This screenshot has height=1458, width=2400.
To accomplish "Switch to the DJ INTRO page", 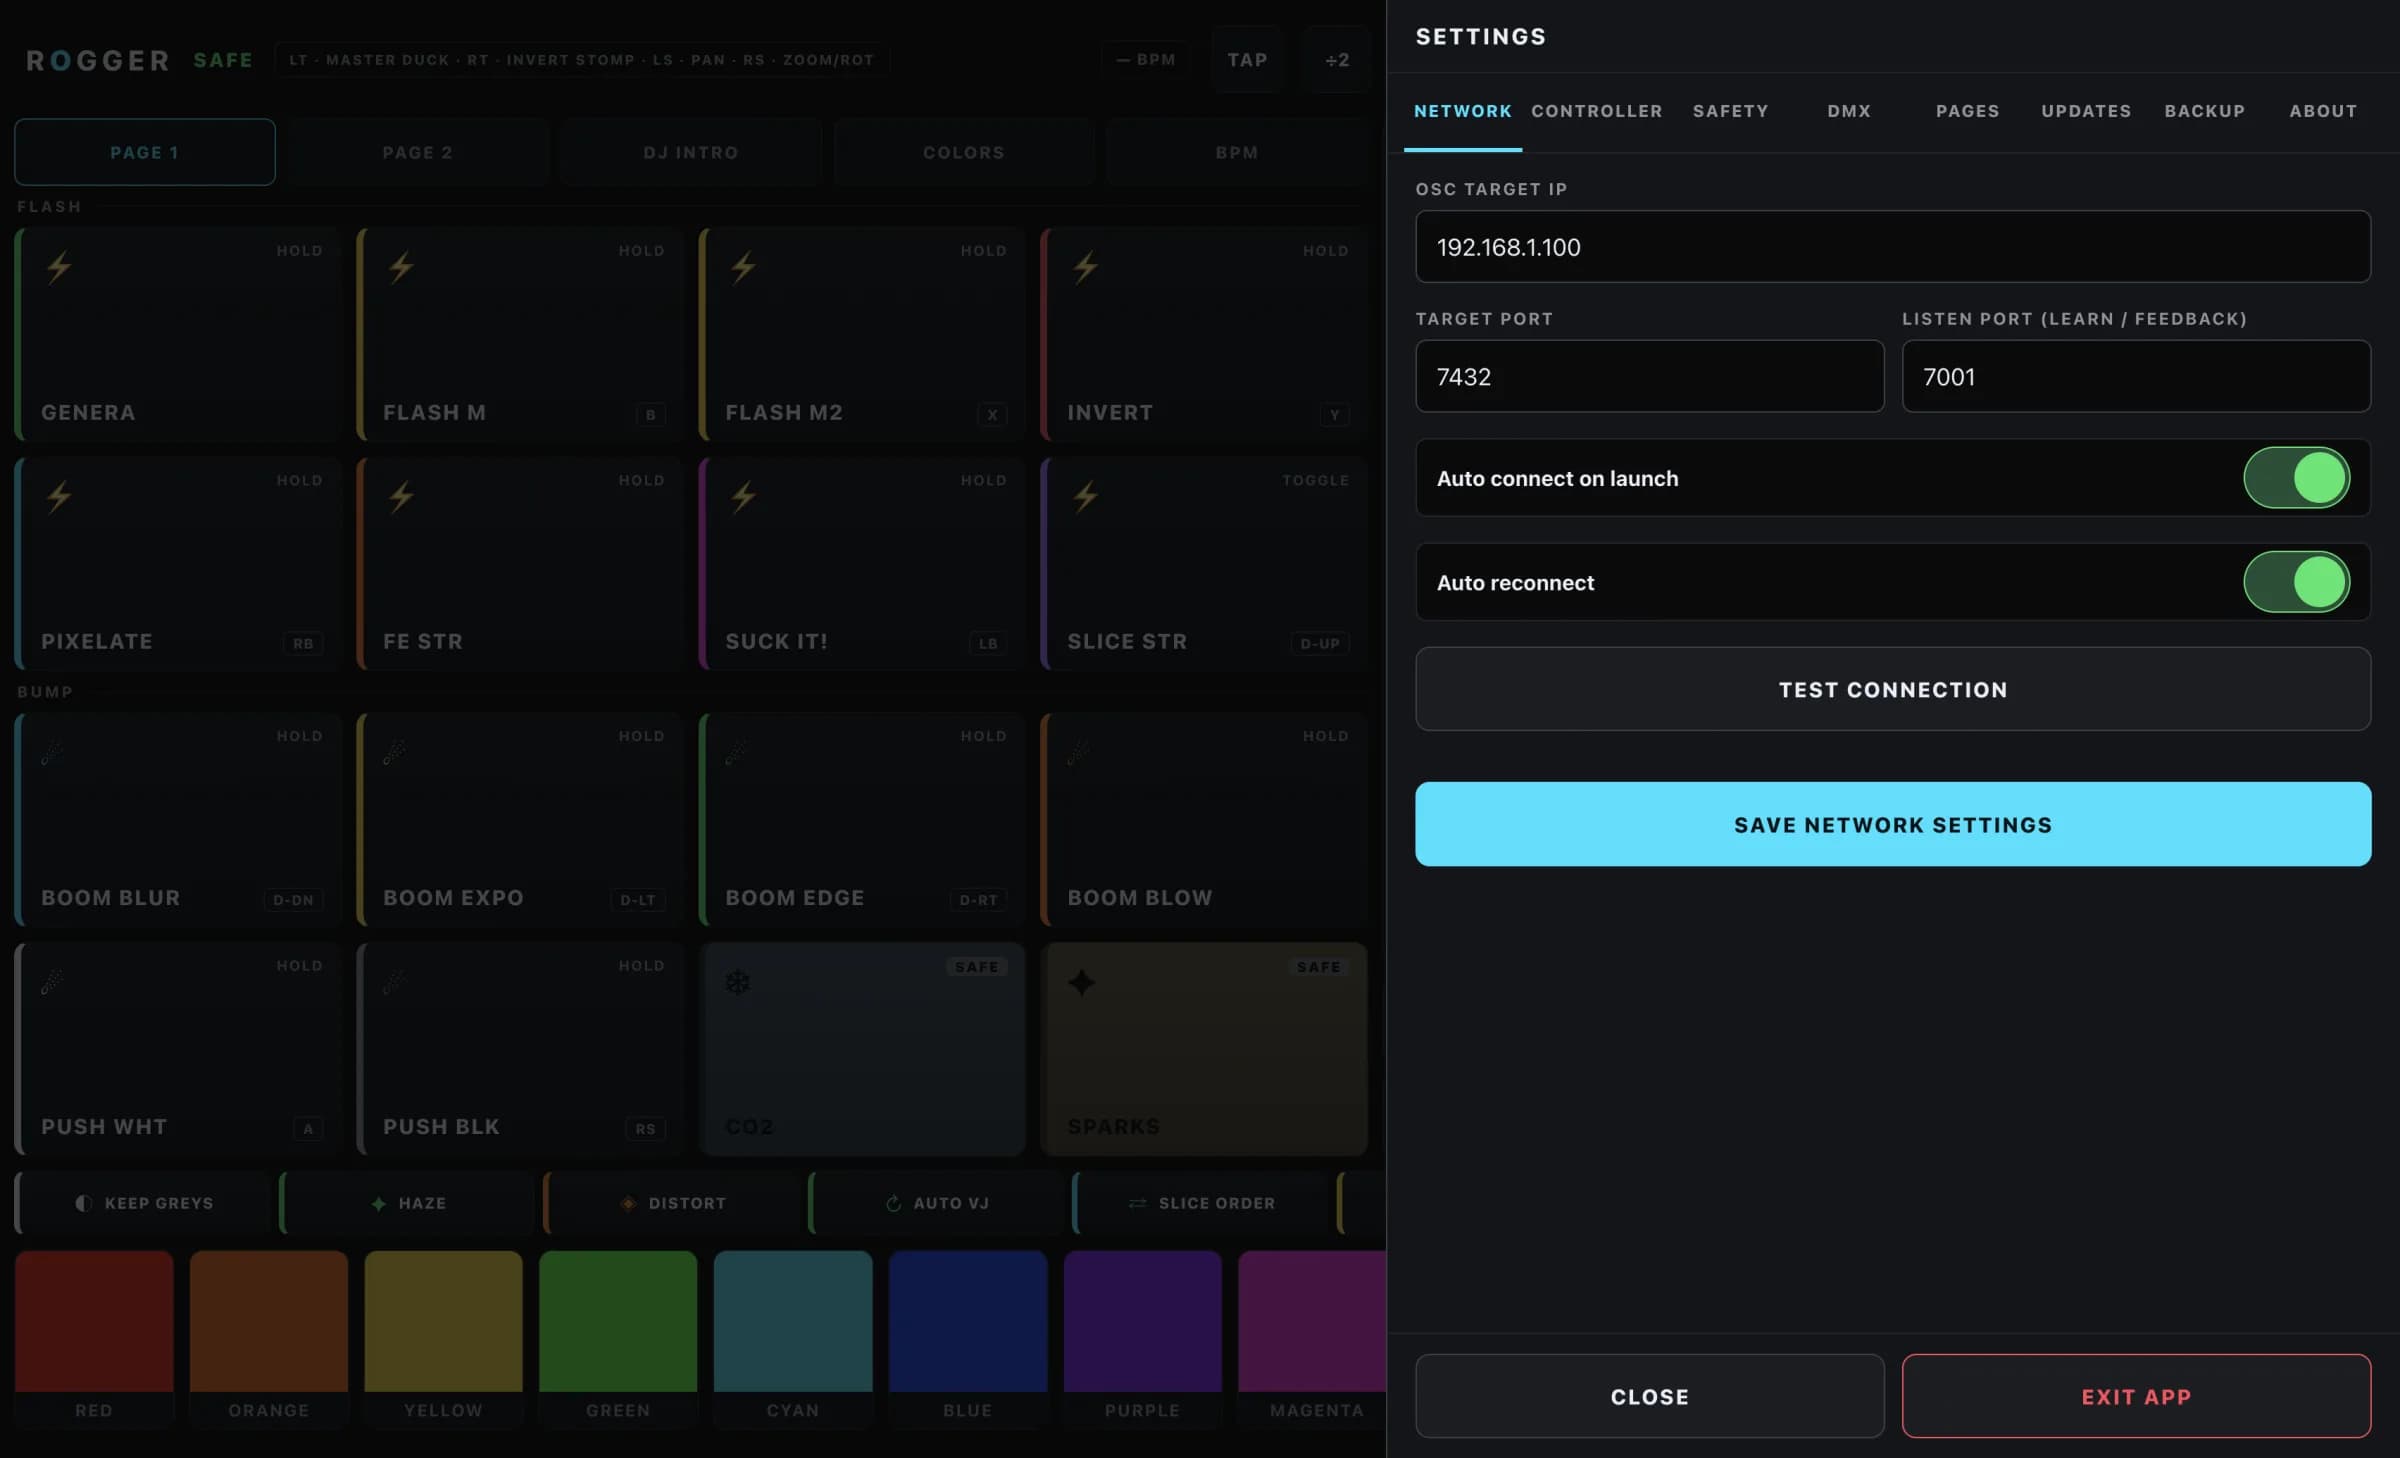I will [690, 152].
